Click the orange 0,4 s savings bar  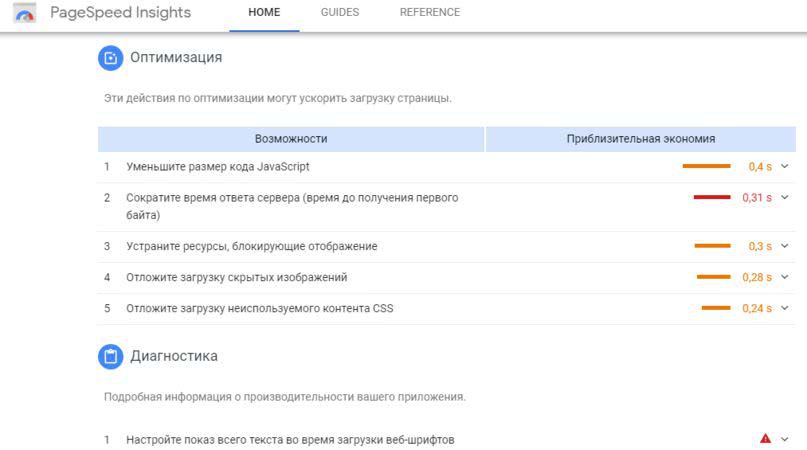tap(706, 167)
